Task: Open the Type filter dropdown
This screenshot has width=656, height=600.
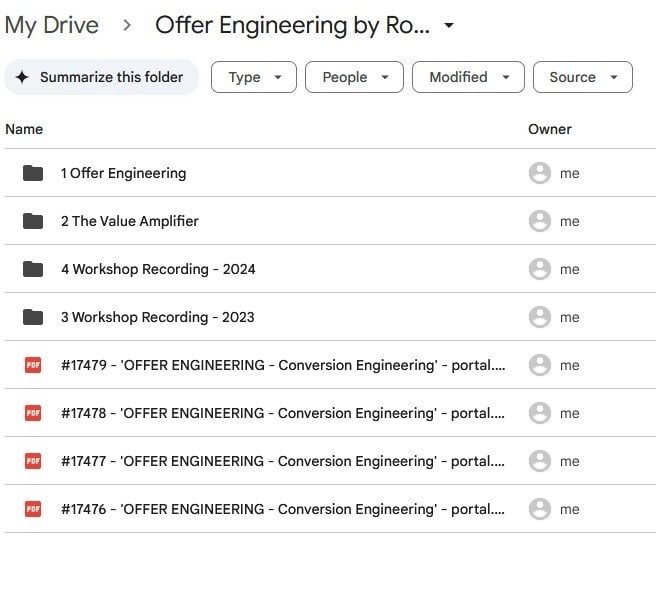Action: coord(254,77)
